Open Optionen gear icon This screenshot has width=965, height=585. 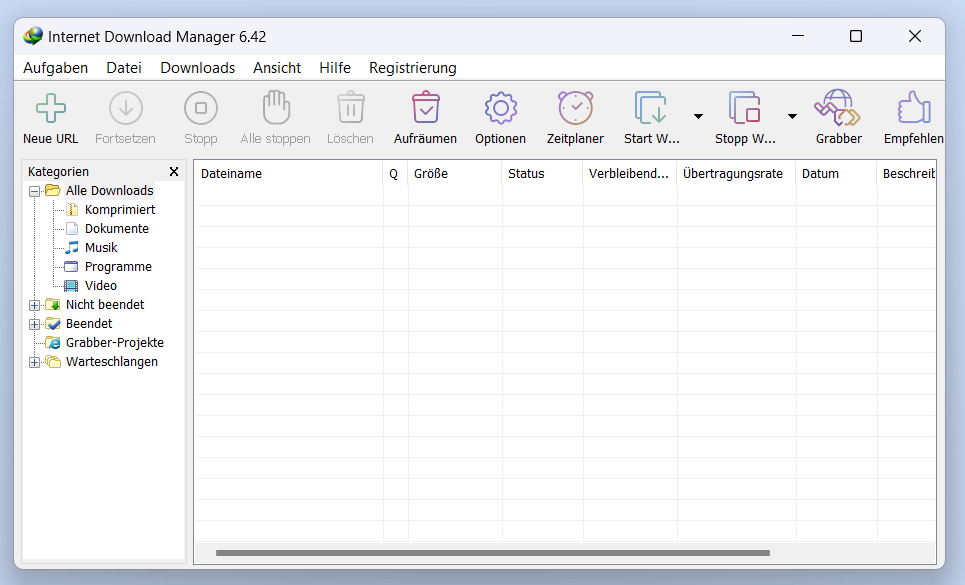tap(500, 108)
